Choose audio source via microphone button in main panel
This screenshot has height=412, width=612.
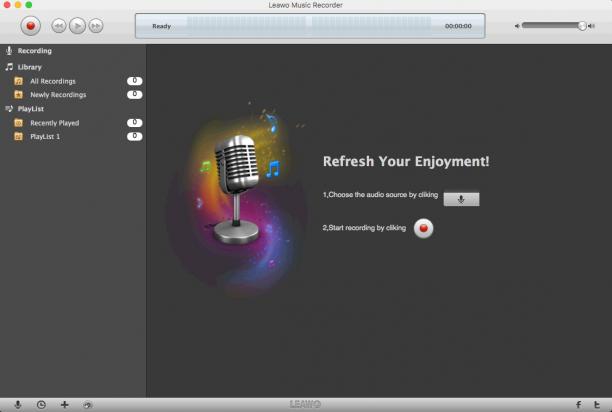tap(461, 199)
